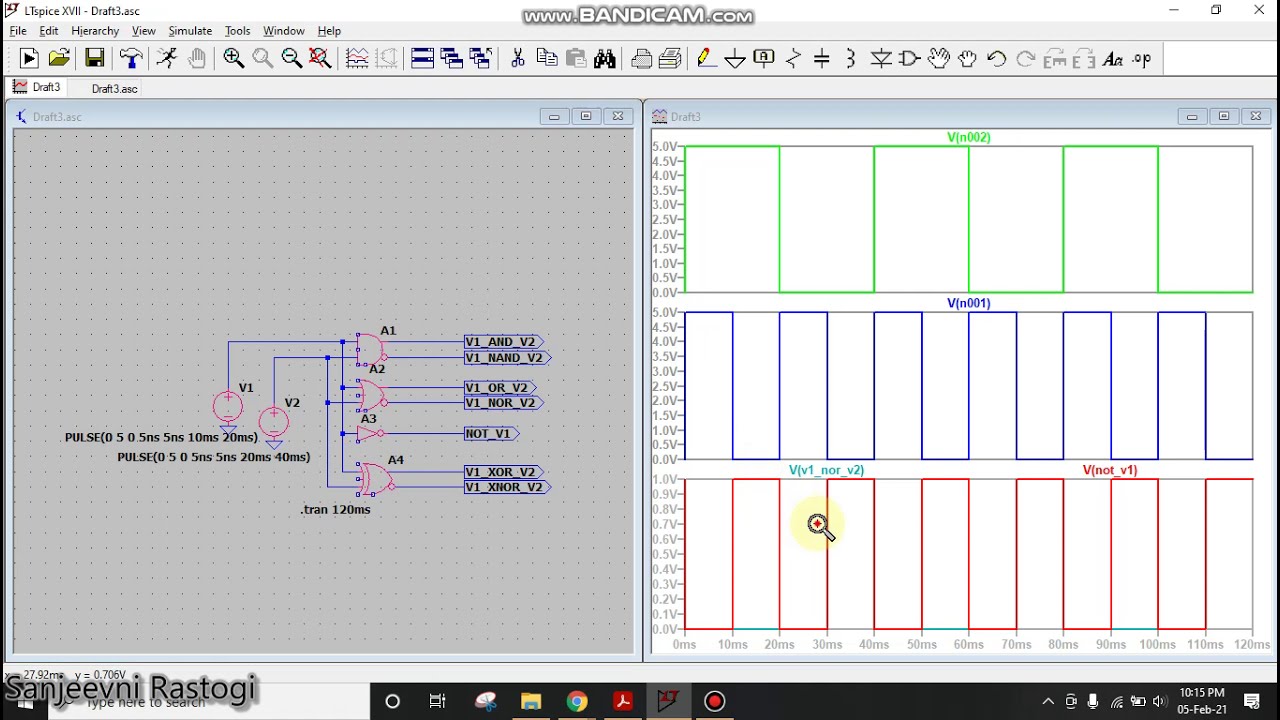
Task: Select the Resistor placement tool
Action: click(x=793, y=59)
